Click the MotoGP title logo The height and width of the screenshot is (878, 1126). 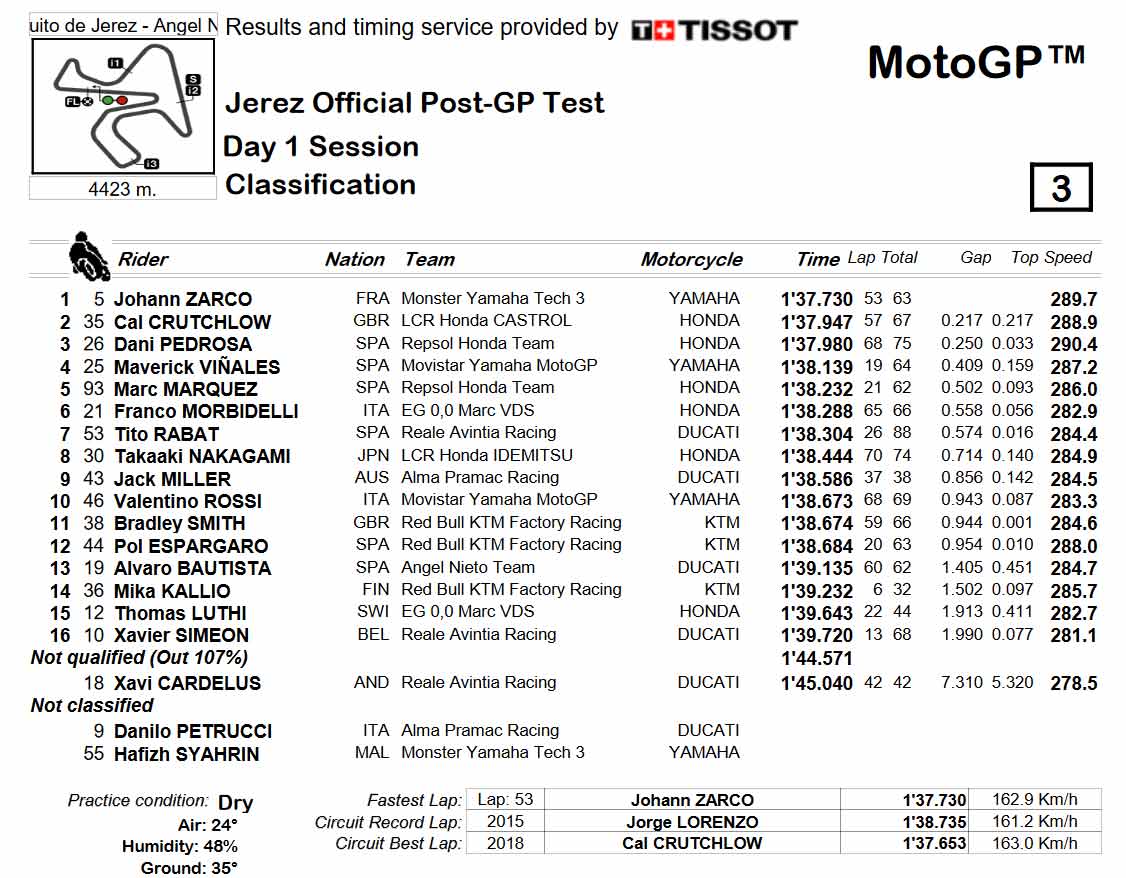pyautogui.click(x=976, y=62)
